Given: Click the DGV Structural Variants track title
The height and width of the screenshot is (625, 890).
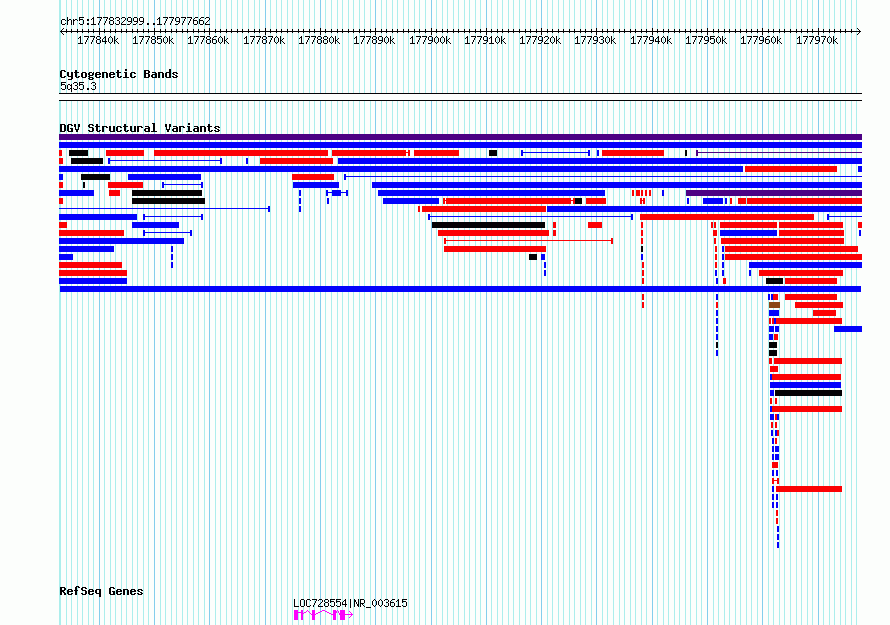Looking at the screenshot, I should 140,128.
